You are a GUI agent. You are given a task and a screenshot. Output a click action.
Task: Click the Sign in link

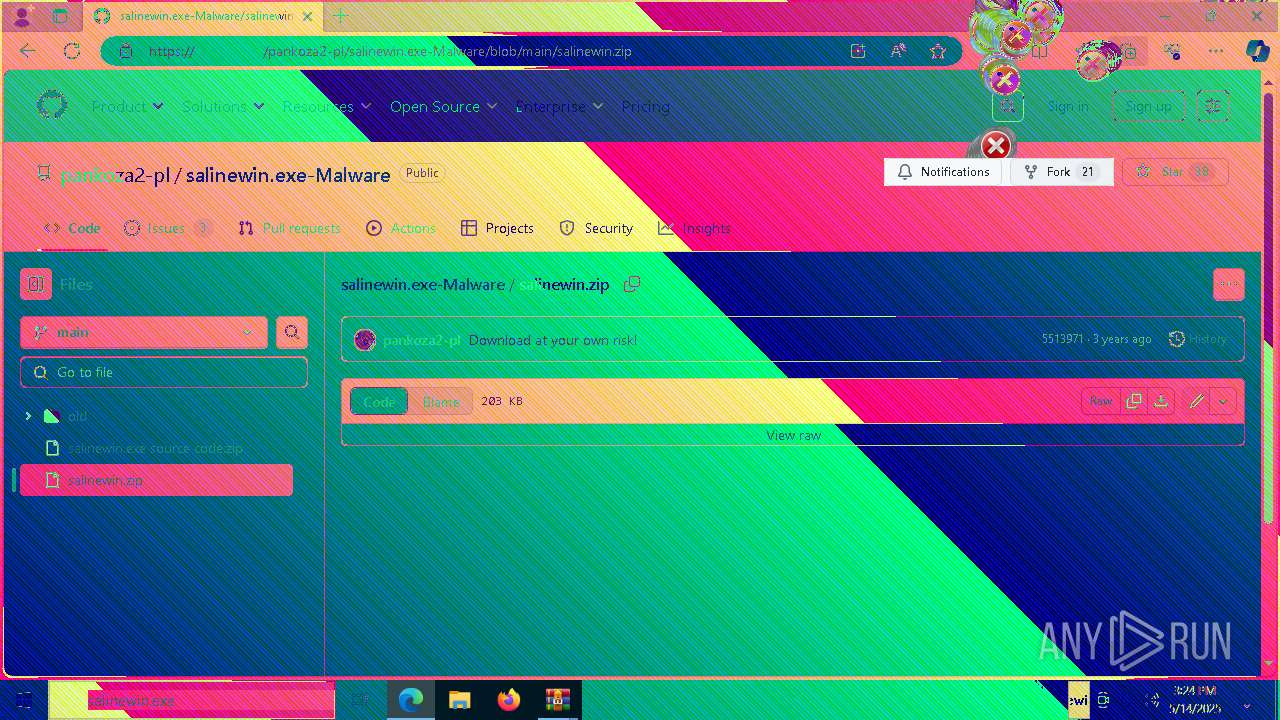coord(1068,106)
